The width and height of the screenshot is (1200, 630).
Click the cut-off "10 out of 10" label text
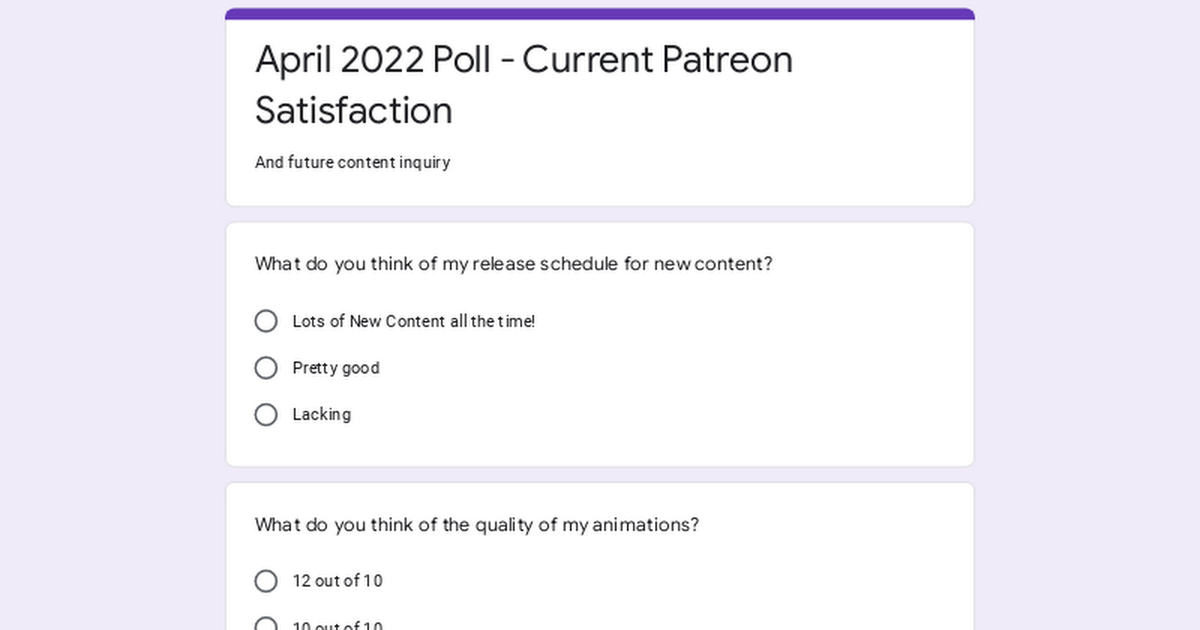point(337,625)
